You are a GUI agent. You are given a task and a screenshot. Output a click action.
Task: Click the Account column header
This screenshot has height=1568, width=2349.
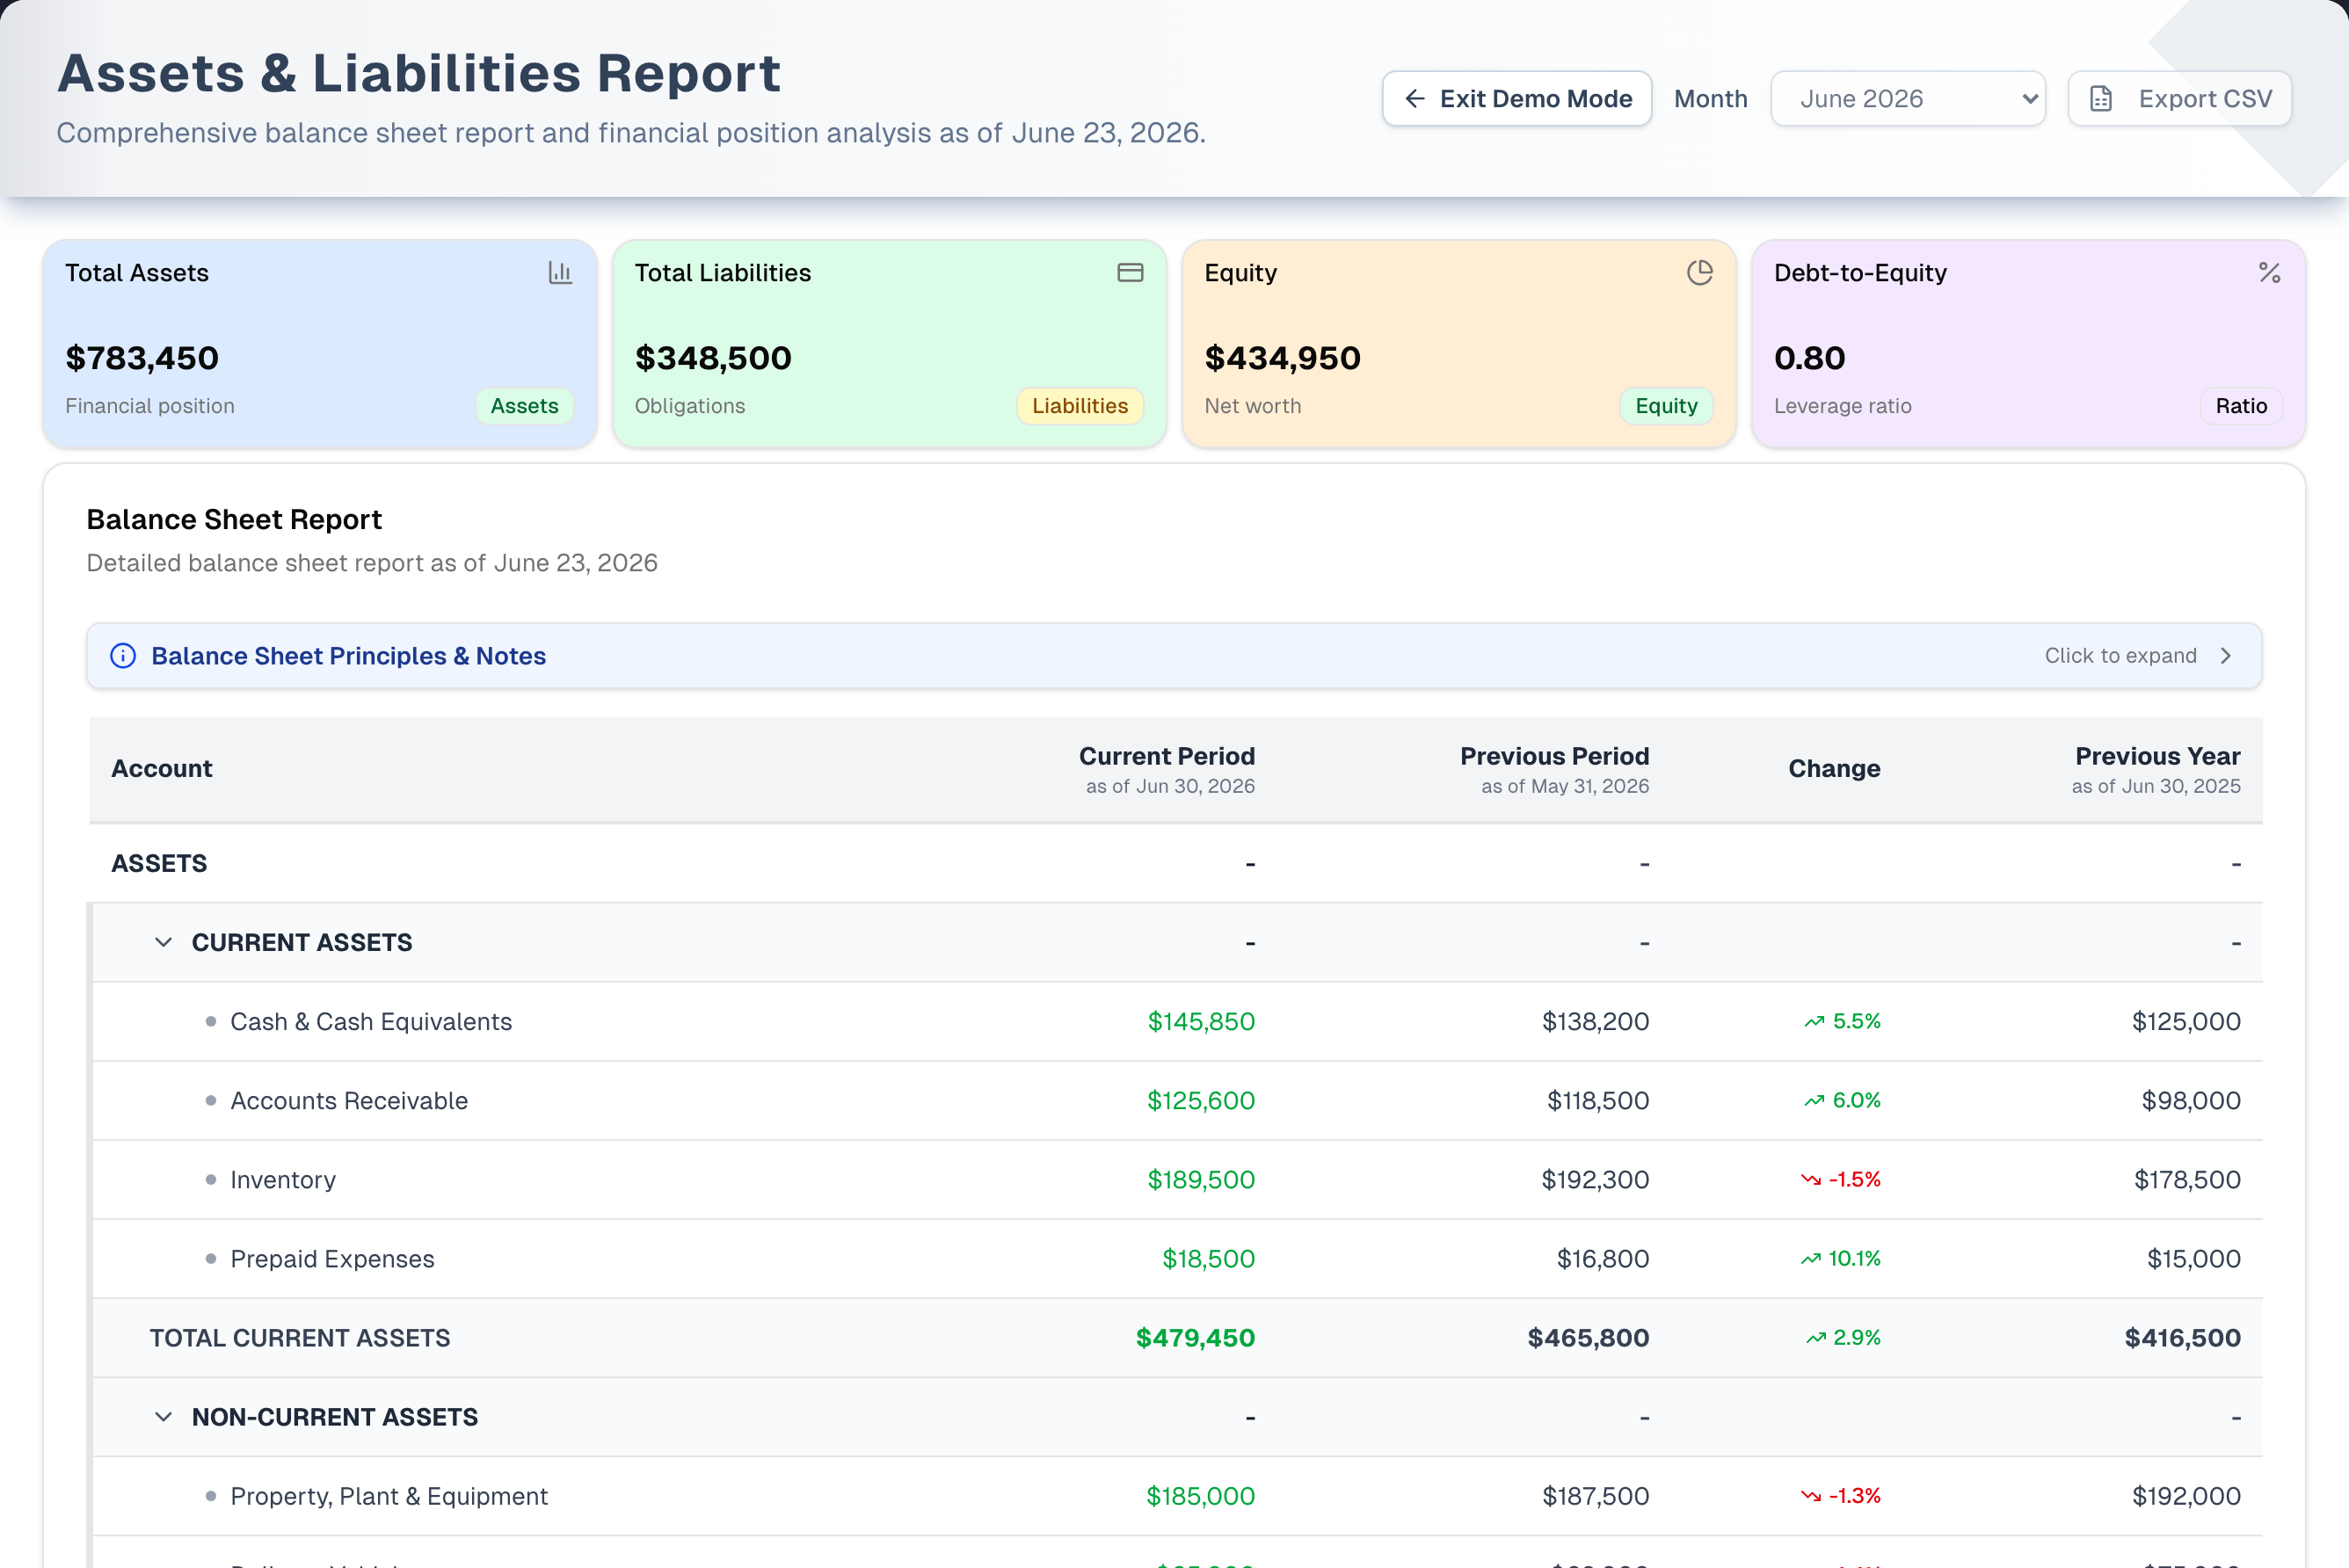pos(161,768)
